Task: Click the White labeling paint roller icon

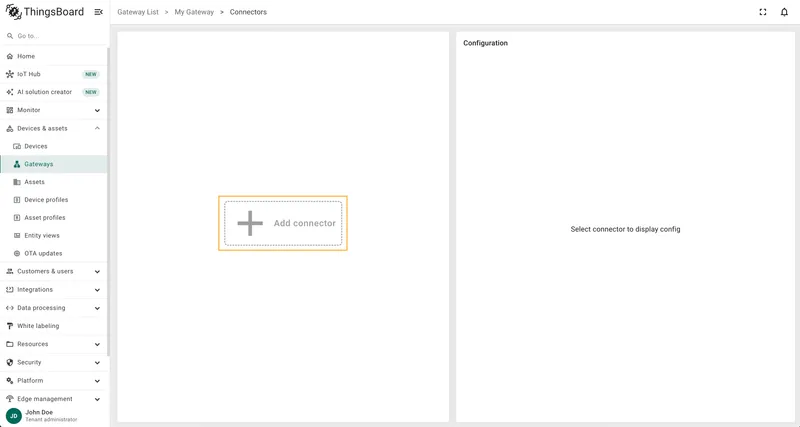Action: pyautogui.click(x=10, y=326)
